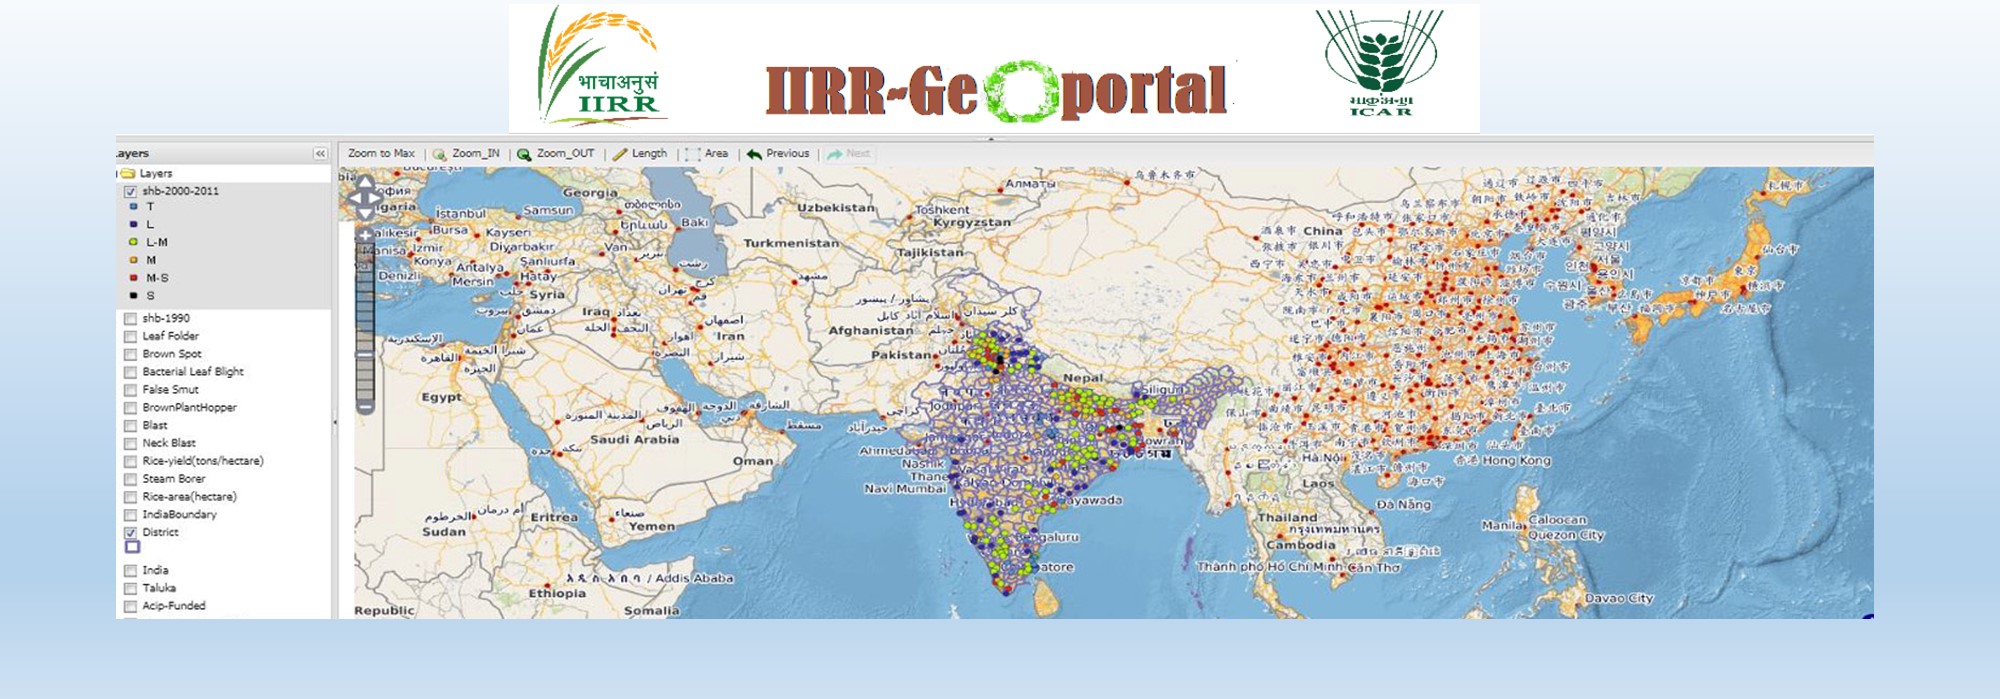Activate the Area selection measuring tool
2000x699 pixels.
[x=707, y=154]
